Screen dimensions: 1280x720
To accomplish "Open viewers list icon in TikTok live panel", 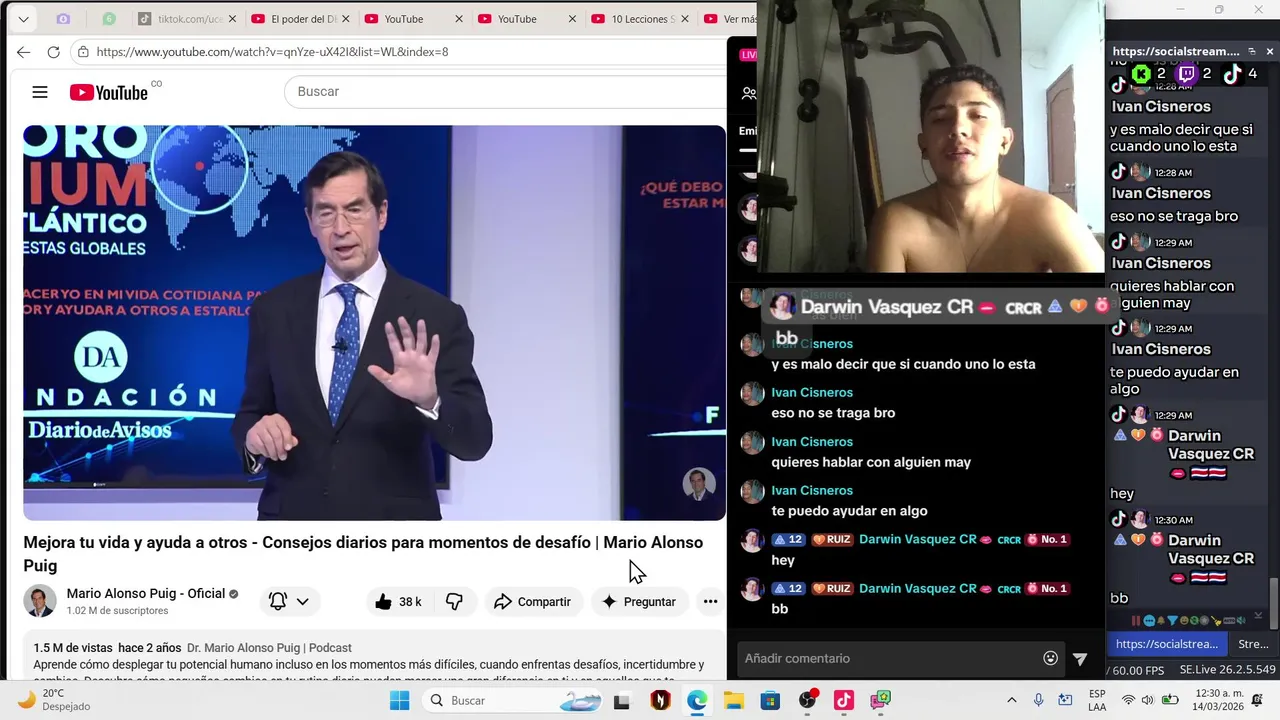I will tap(749, 94).
